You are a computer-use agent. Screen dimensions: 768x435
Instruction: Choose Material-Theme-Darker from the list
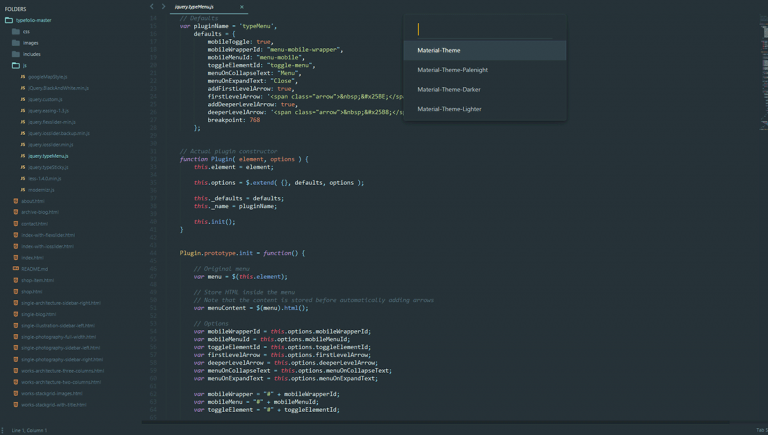pyautogui.click(x=449, y=89)
